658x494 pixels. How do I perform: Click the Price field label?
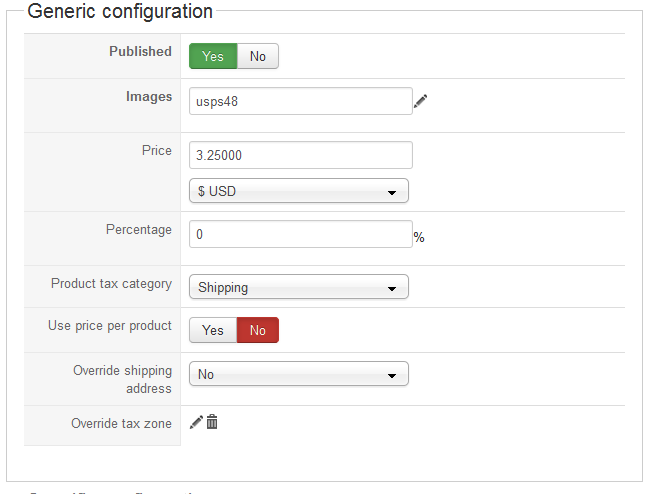(x=156, y=151)
